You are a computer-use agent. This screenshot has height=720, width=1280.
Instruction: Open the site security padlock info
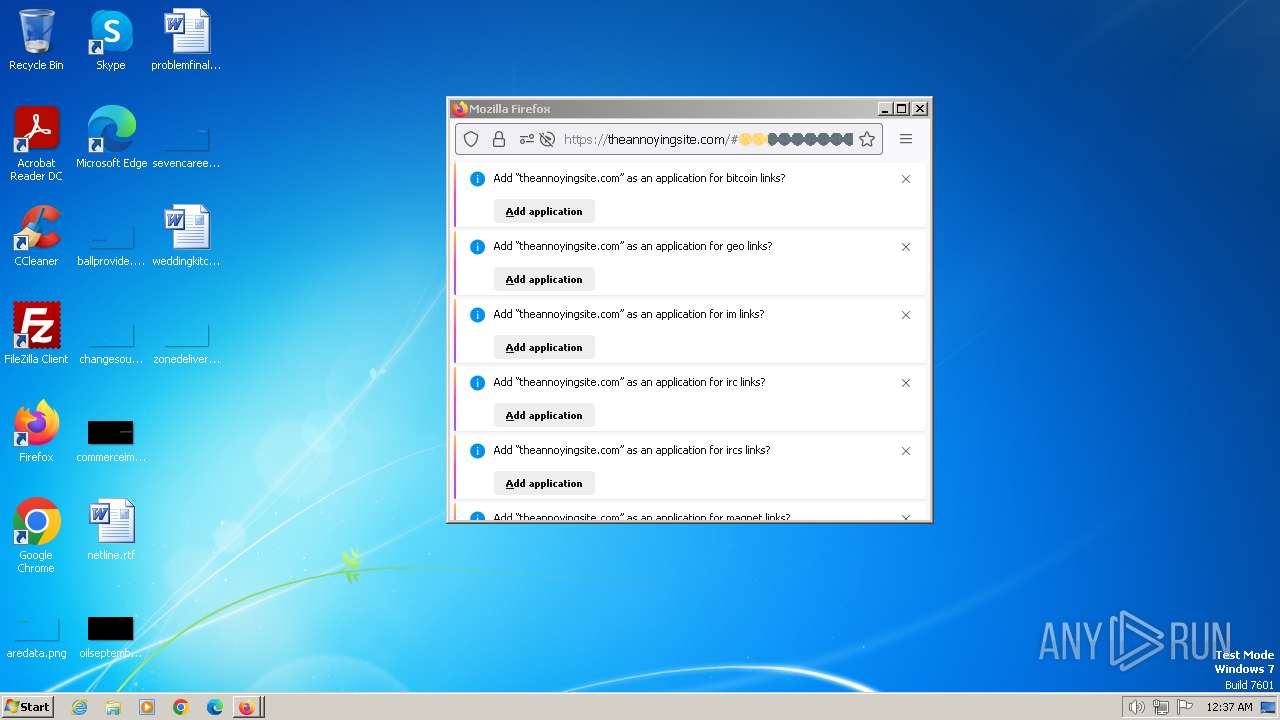[x=499, y=139]
